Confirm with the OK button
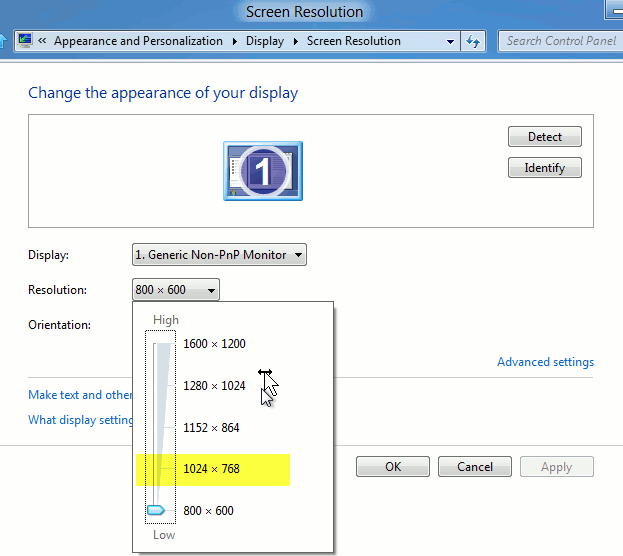This screenshot has height=556, width=623. 393,467
